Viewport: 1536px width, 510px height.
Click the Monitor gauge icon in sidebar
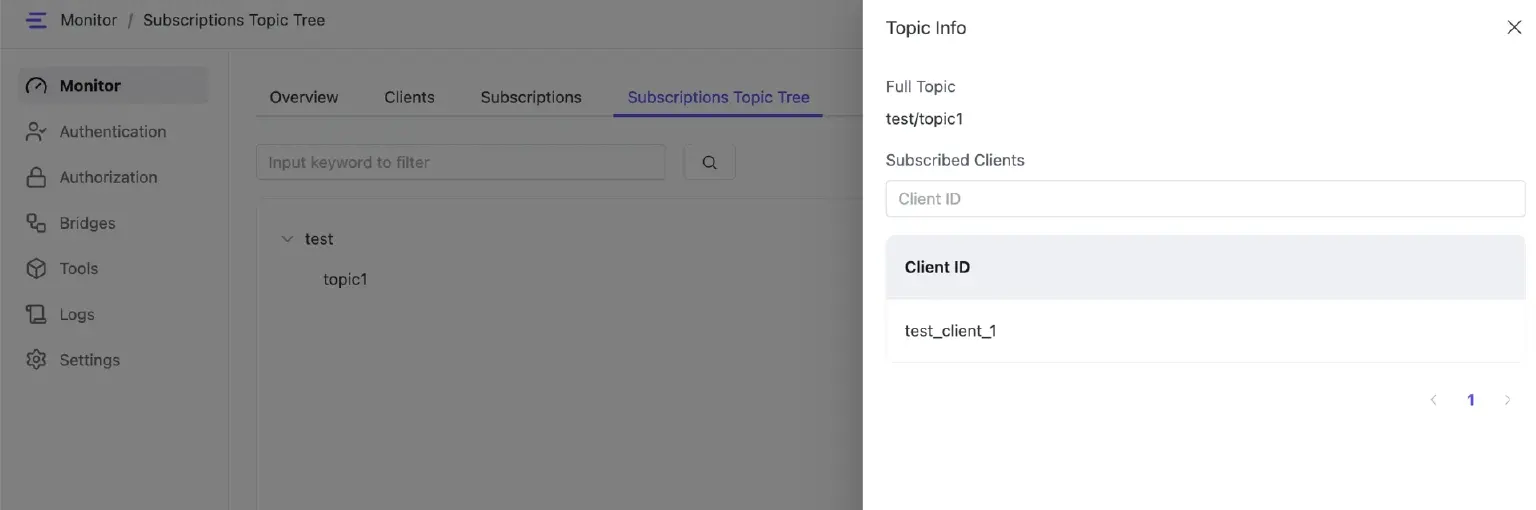36,86
